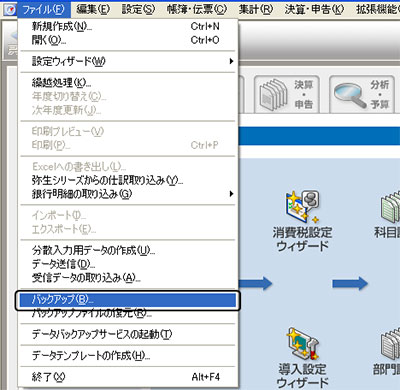
Task: Open the 決算・申告(K) menu
Action: (x=314, y=9)
